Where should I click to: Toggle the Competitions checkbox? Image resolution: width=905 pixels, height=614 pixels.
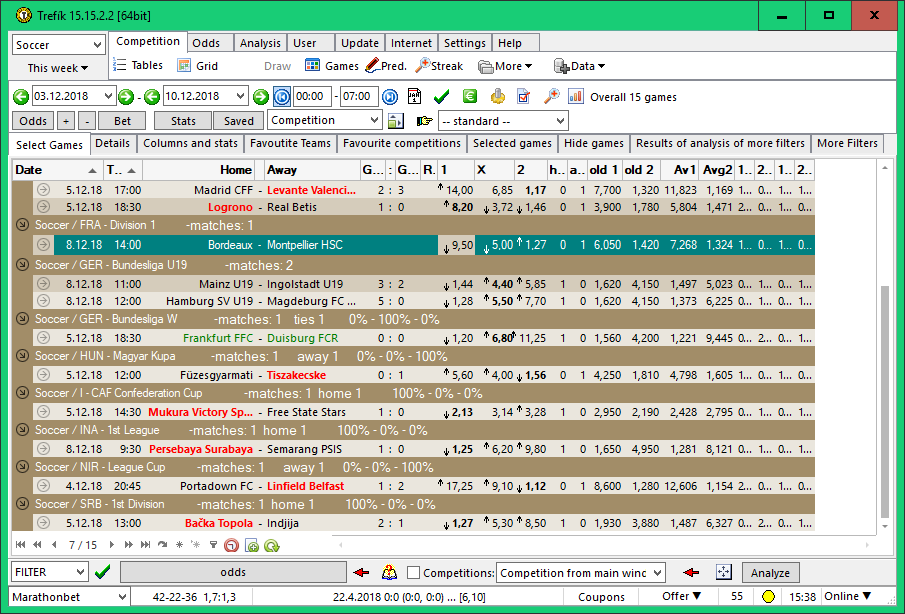point(414,573)
